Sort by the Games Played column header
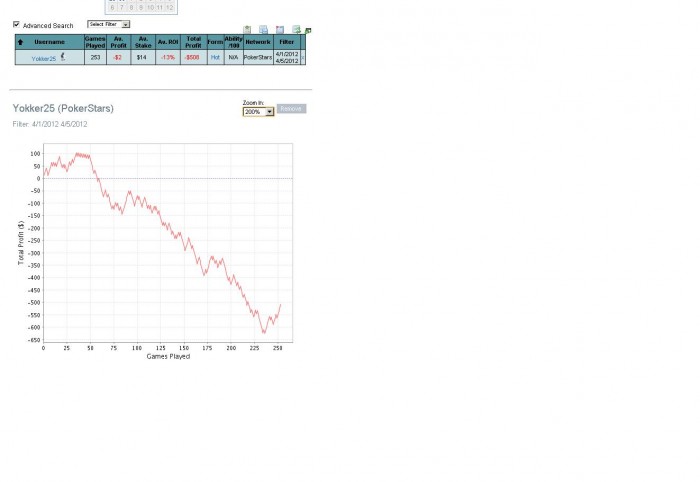The height and width of the screenshot is (482, 700). tap(95, 42)
